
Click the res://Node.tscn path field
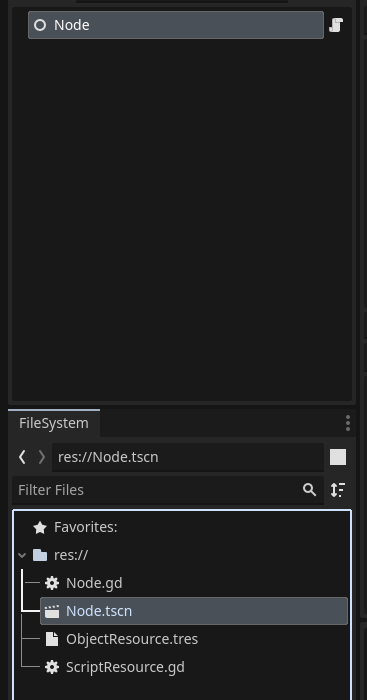[x=188, y=457]
